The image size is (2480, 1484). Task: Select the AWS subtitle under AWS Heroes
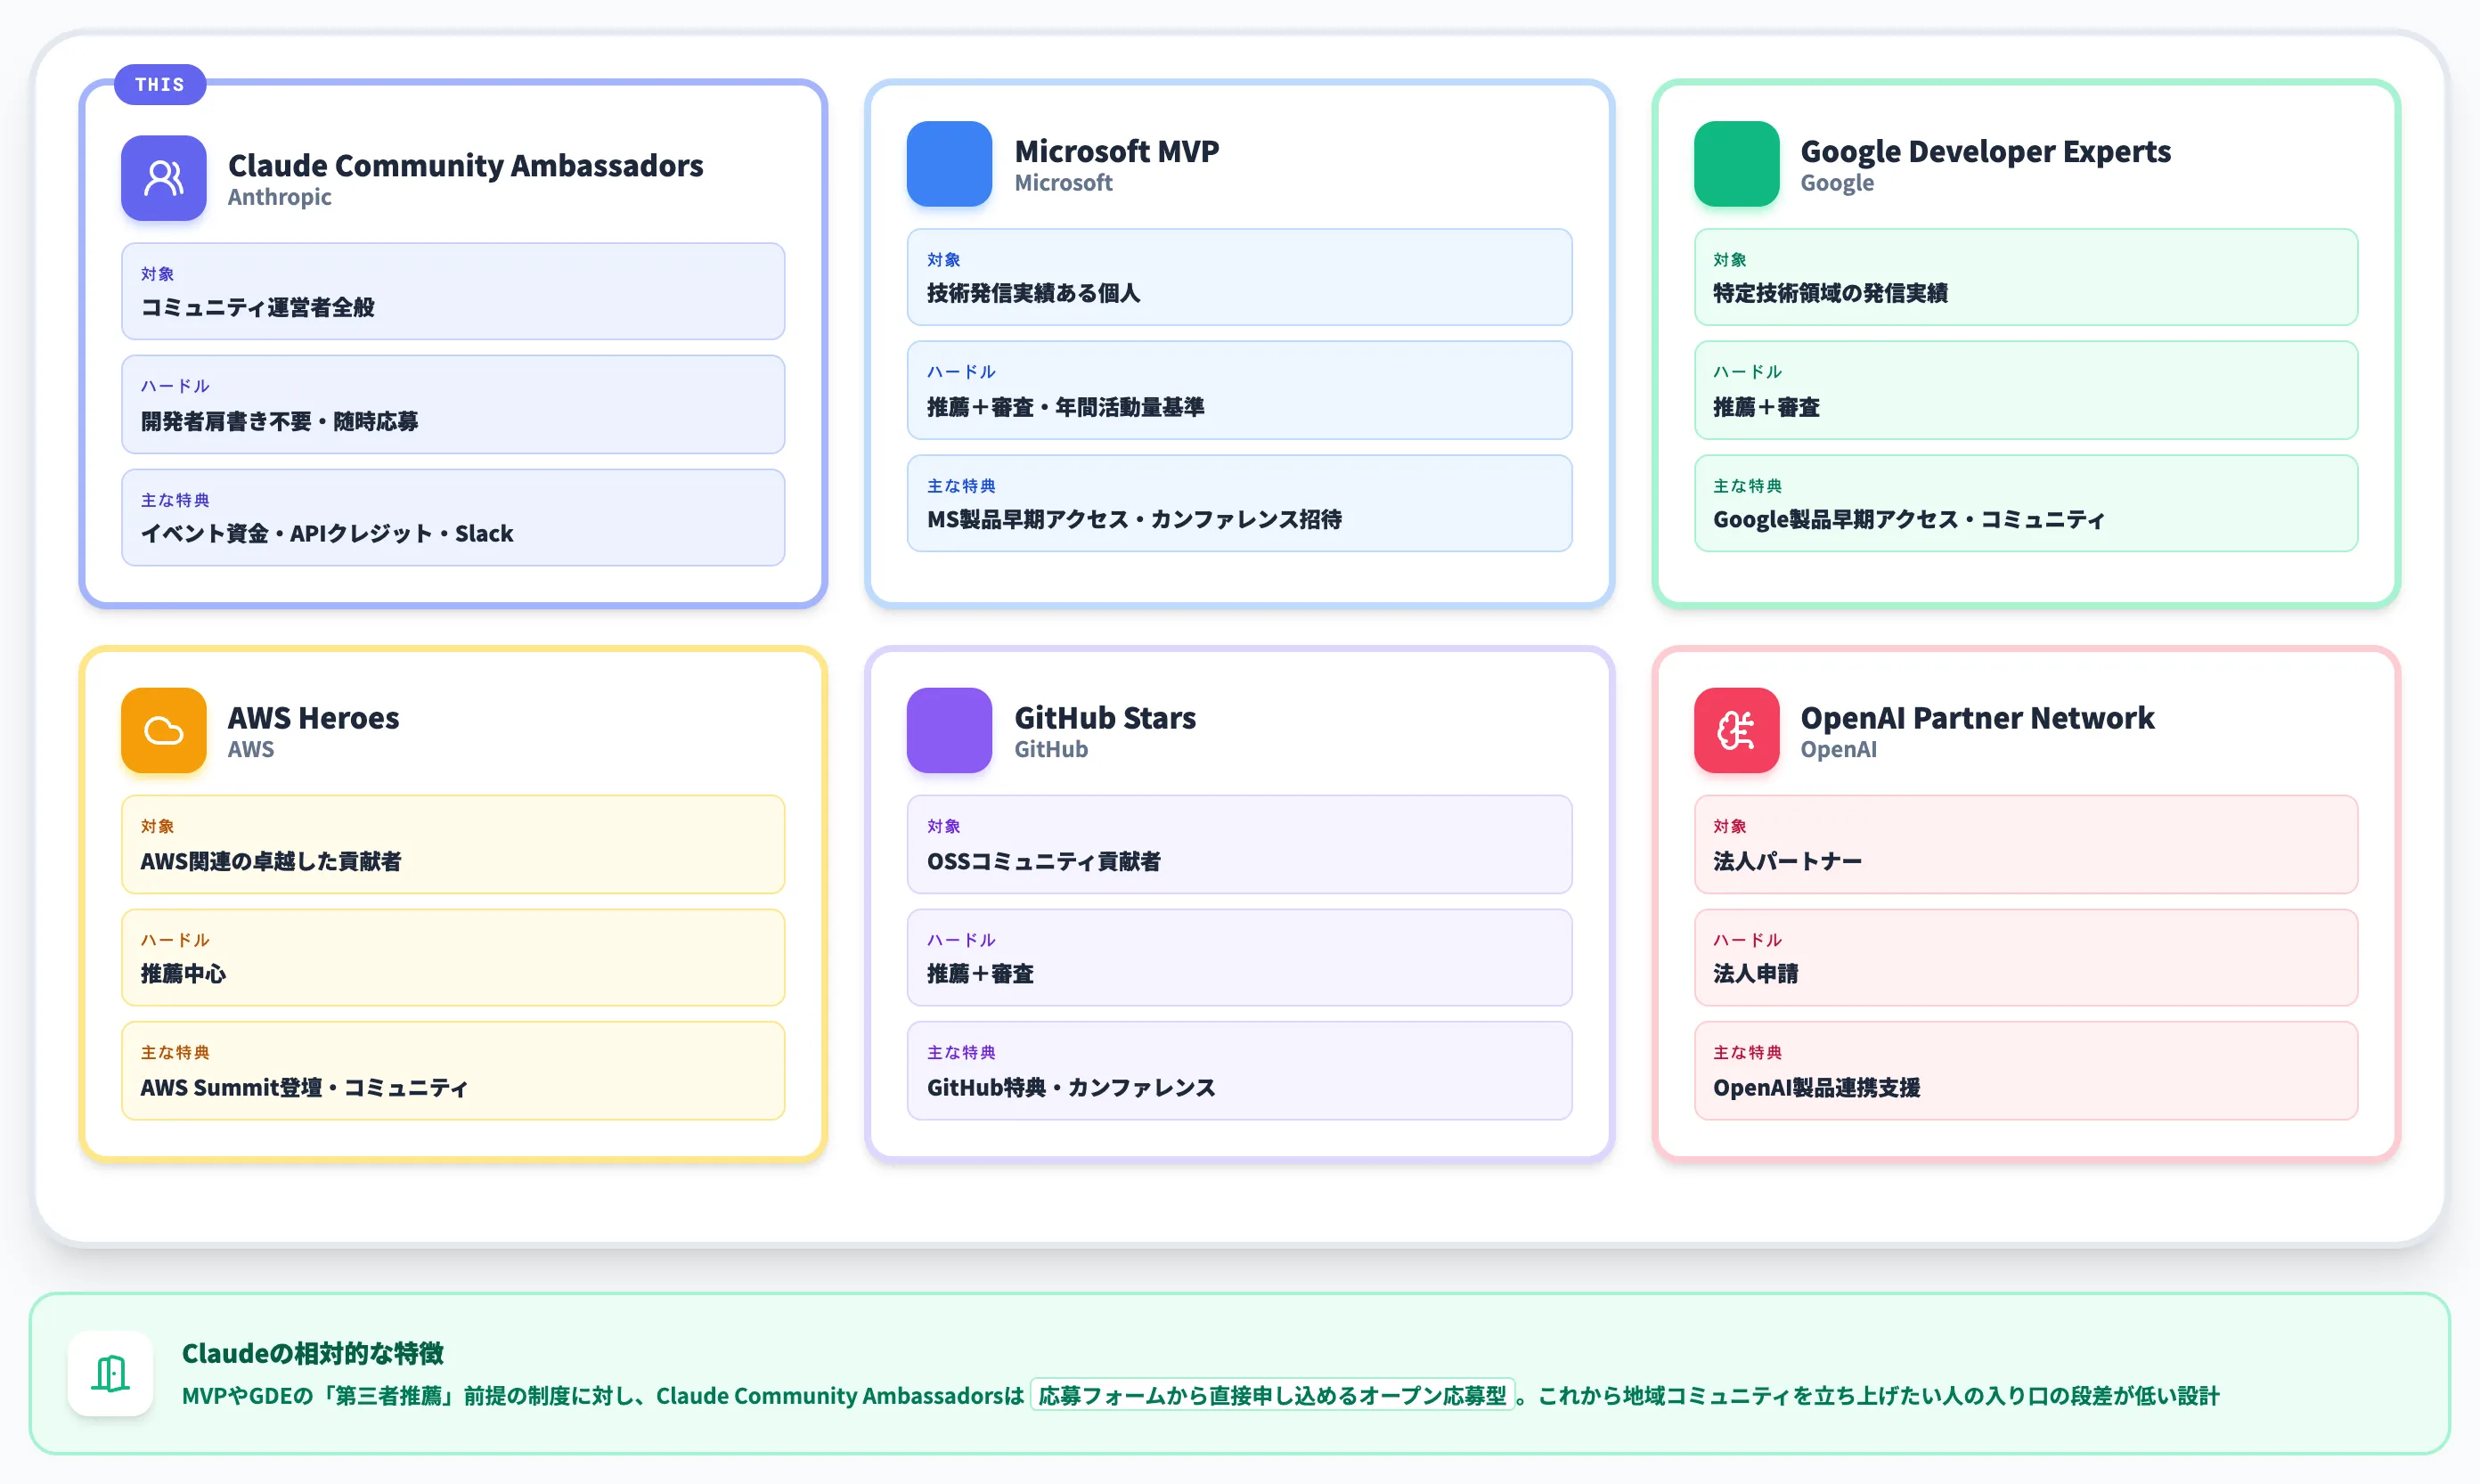(x=250, y=749)
